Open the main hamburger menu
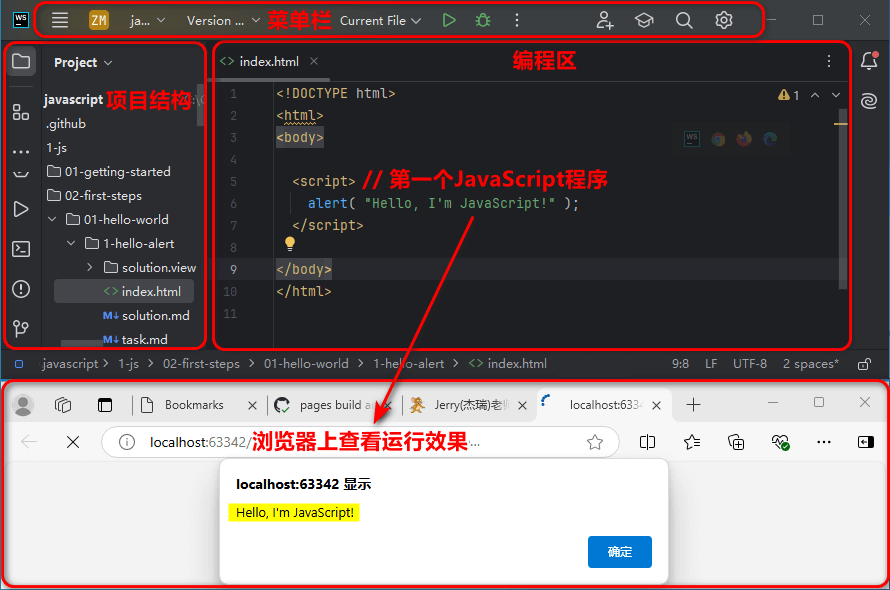890x590 pixels. pos(60,20)
